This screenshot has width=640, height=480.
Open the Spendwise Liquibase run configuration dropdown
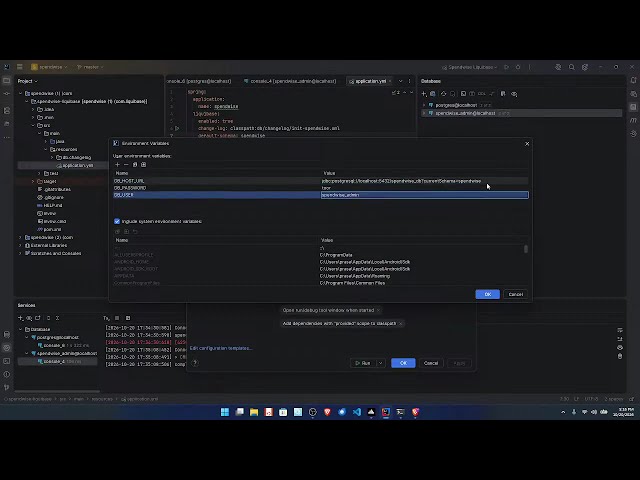pyautogui.click(x=470, y=67)
